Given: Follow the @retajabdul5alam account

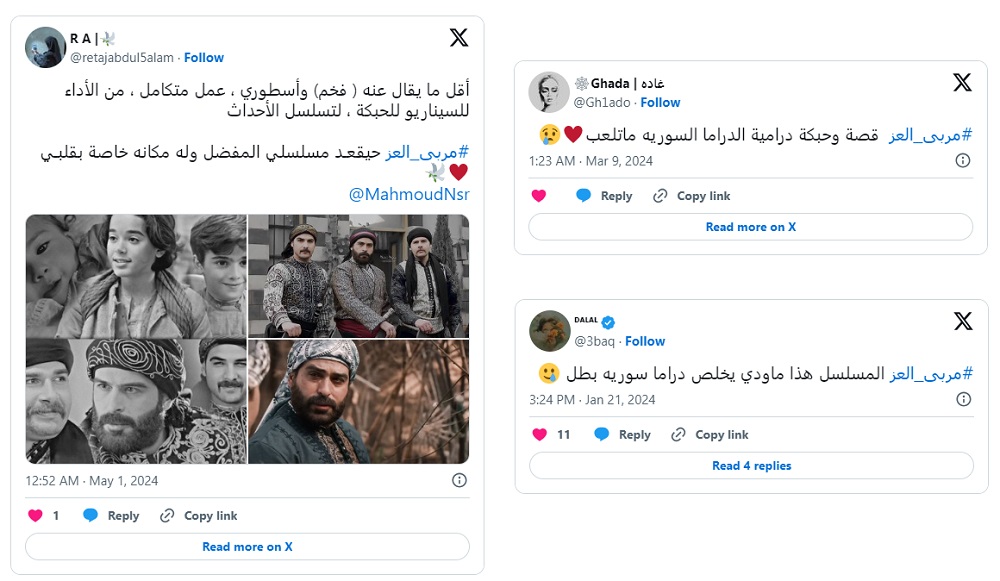Looking at the screenshot, I should point(203,57).
